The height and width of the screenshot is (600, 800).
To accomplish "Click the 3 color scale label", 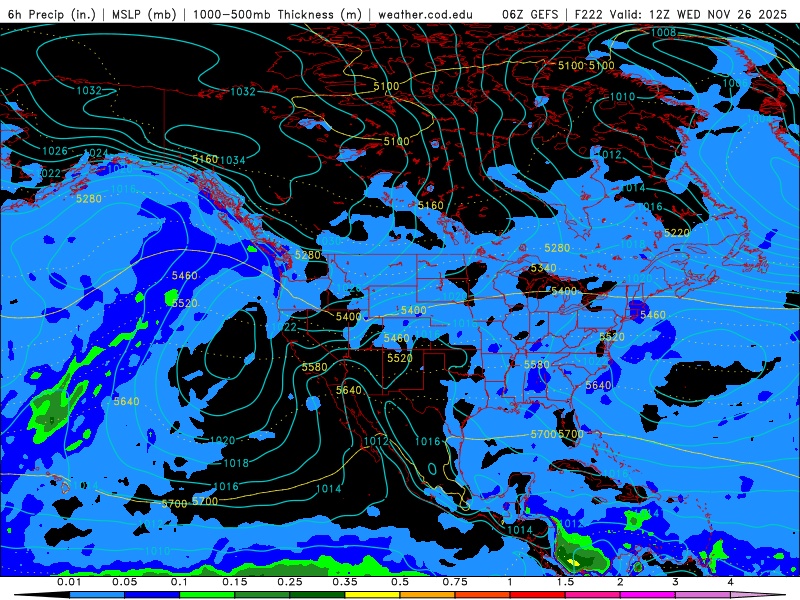I will 676,582.
